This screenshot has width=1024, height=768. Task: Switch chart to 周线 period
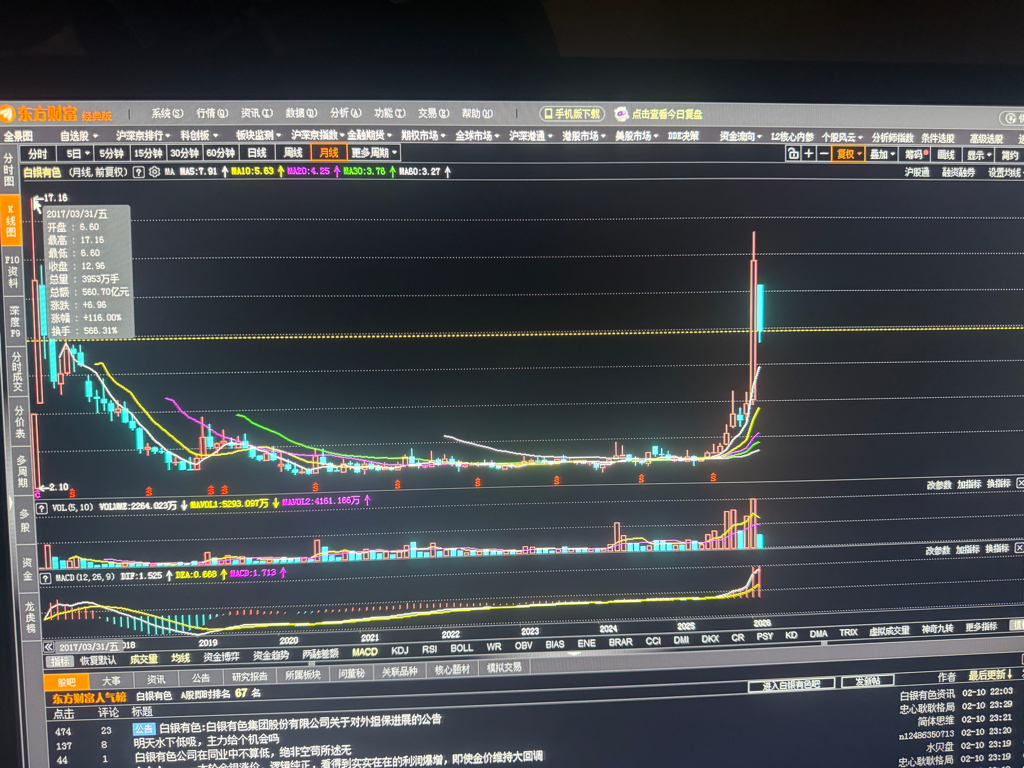pyautogui.click(x=293, y=153)
